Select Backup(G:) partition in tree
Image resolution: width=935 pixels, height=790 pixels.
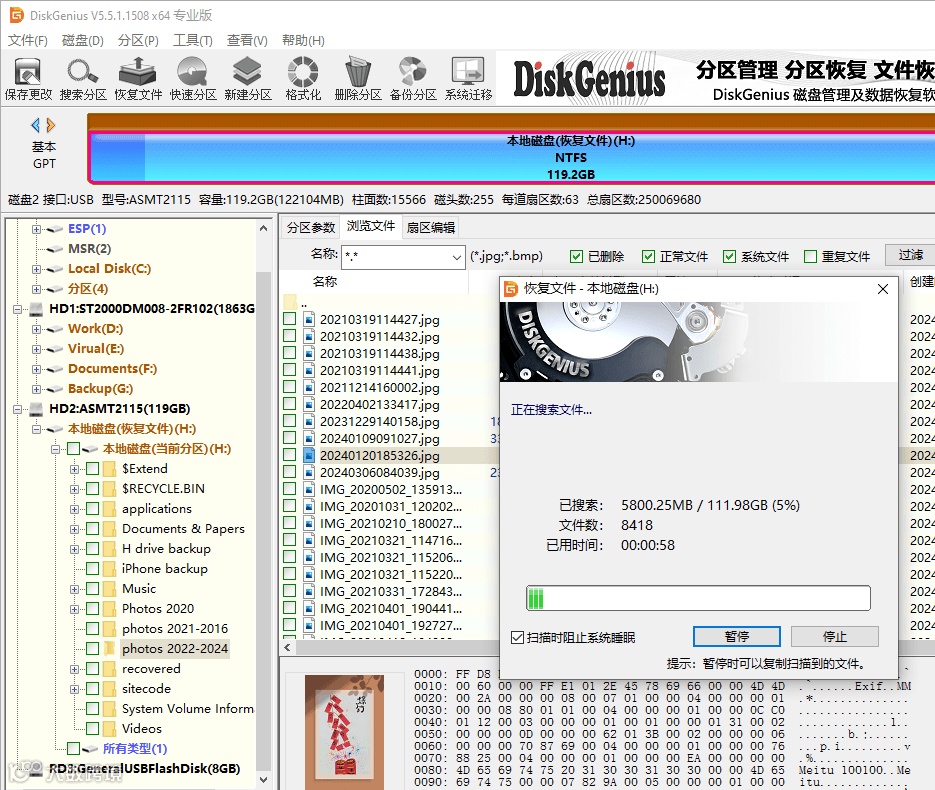pyautogui.click(x=100, y=389)
